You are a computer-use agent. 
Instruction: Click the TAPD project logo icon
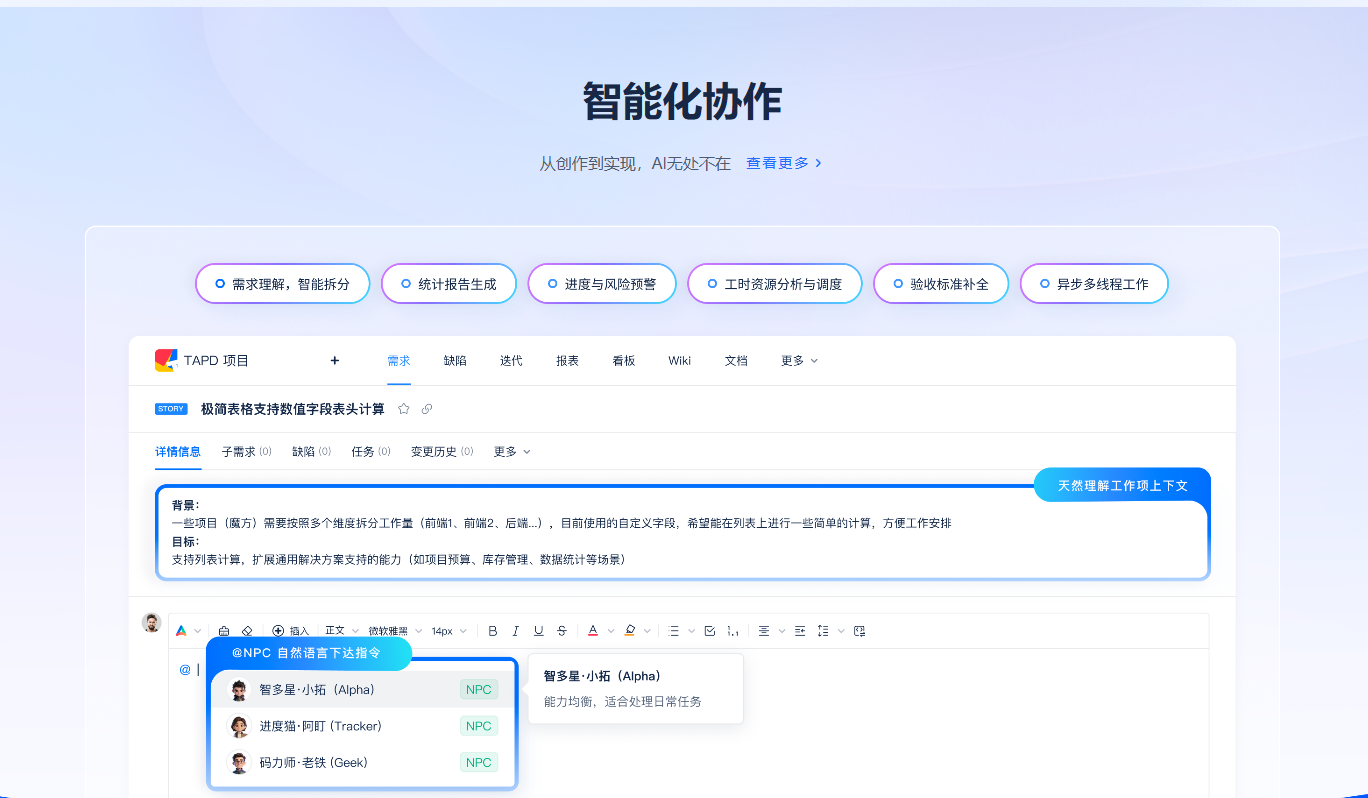pos(165,361)
